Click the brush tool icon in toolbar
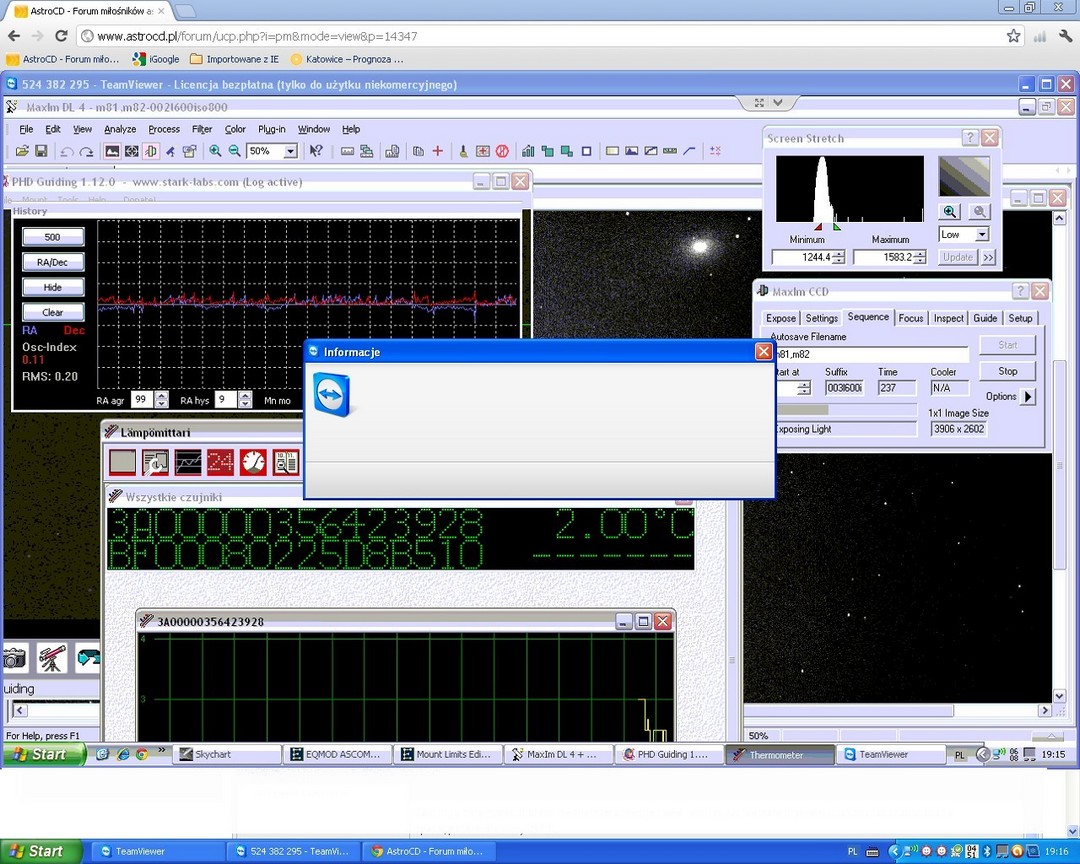 tap(464, 151)
